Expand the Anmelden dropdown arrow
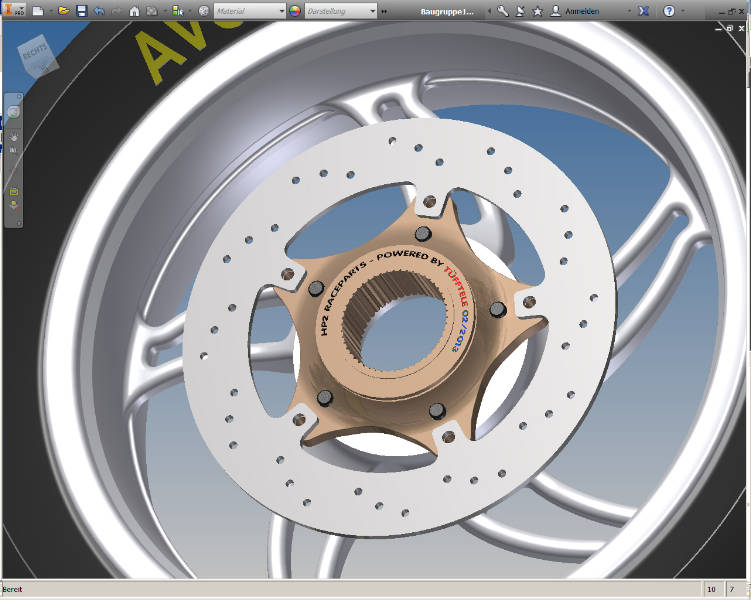This screenshot has width=751, height=600. 629,11
